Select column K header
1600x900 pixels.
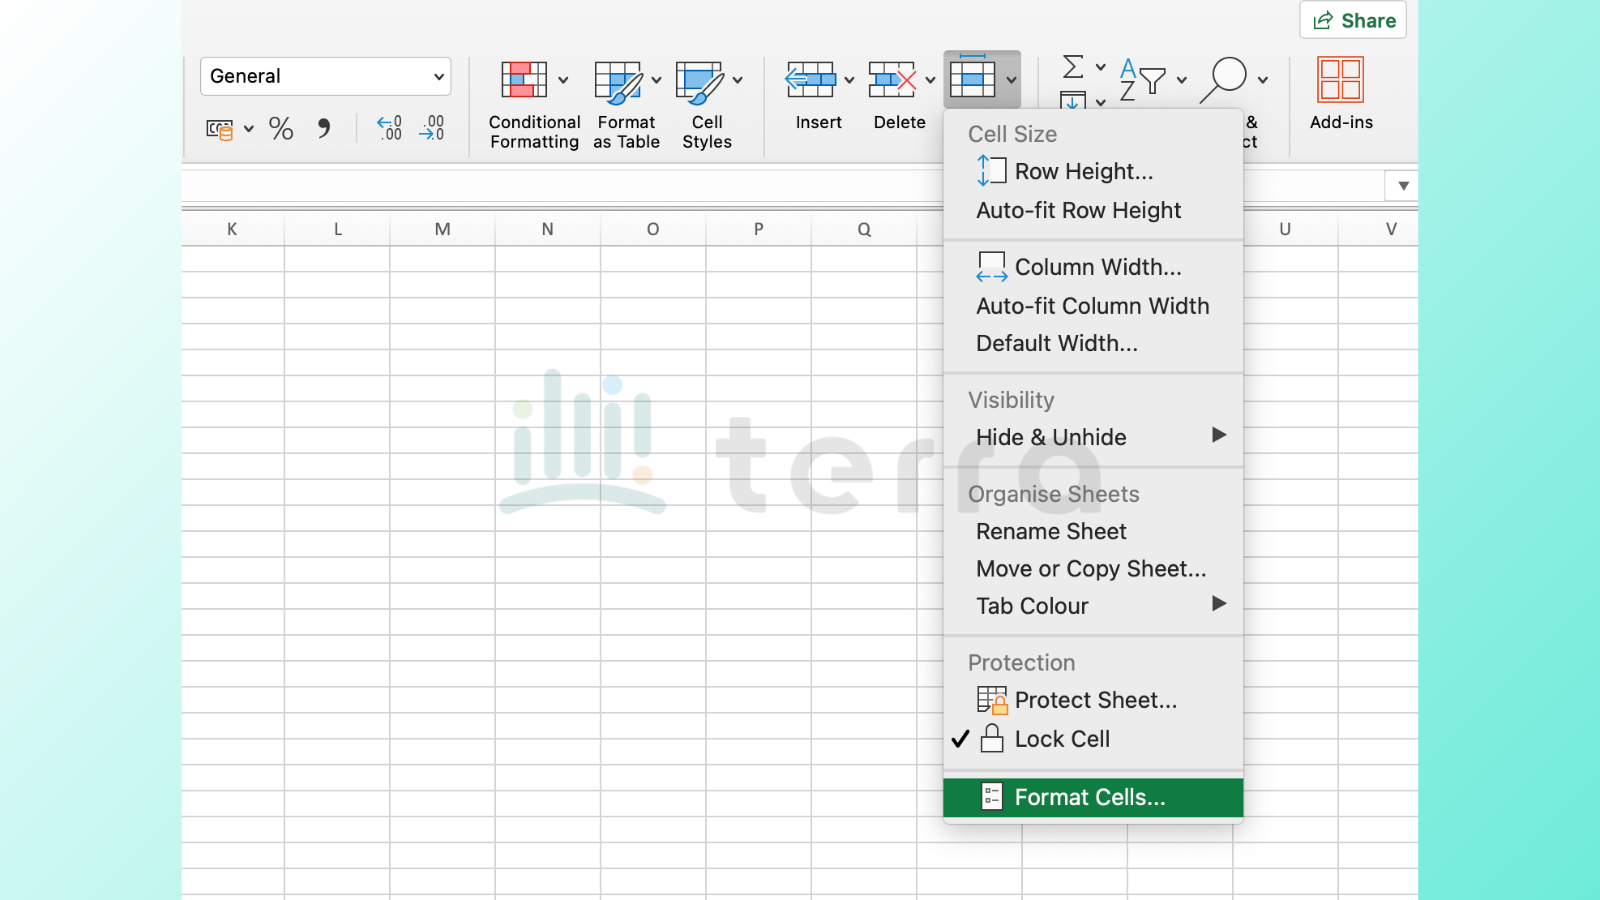click(x=232, y=229)
